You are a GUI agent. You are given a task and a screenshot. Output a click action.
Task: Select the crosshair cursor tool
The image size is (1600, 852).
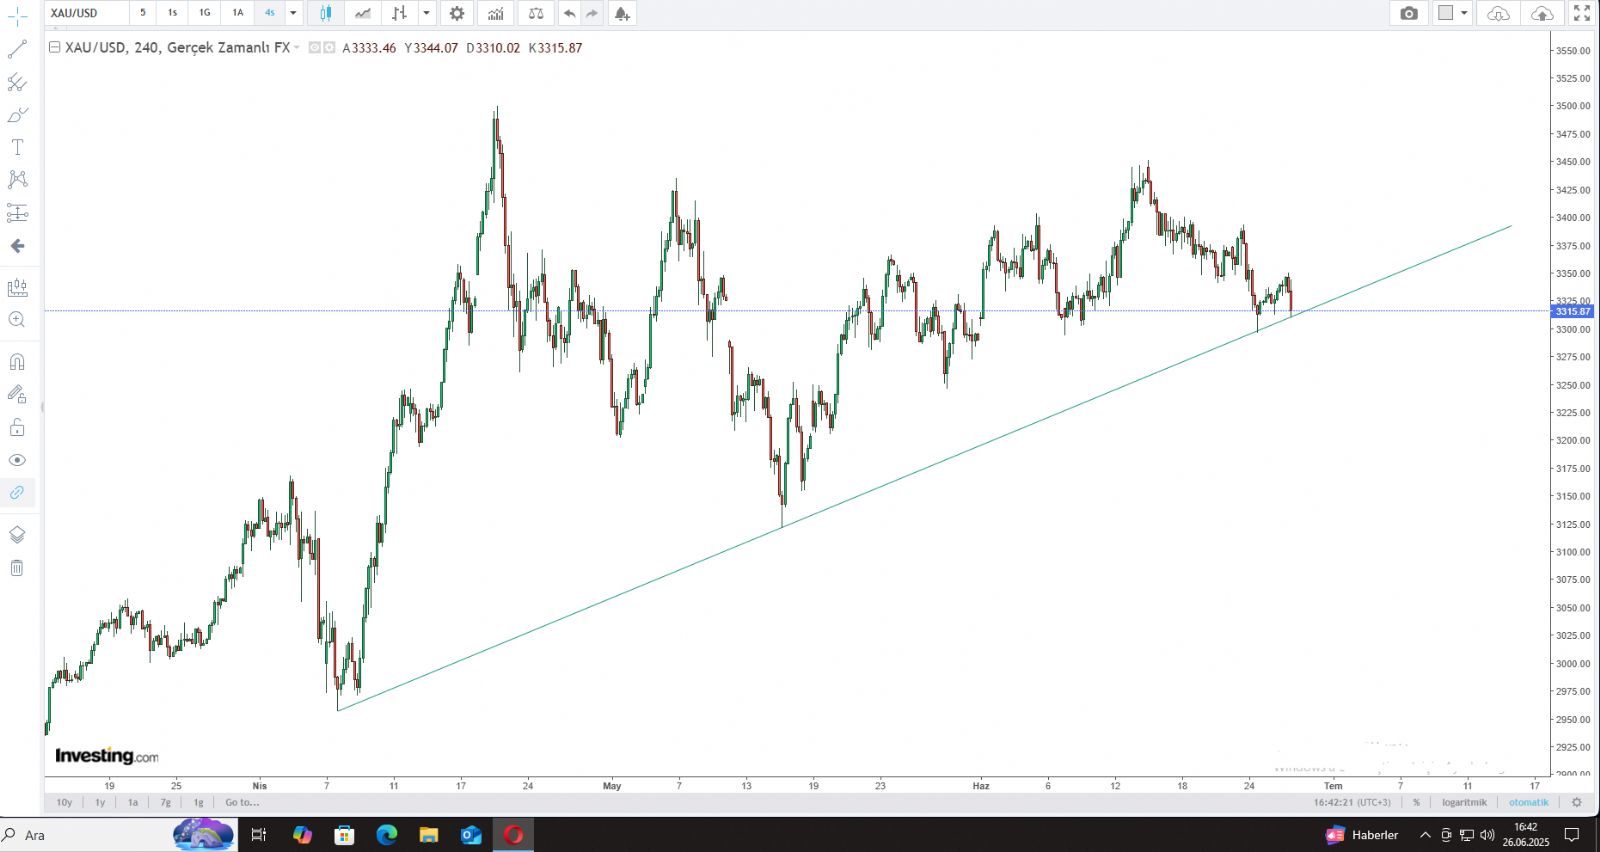[x=17, y=16]
